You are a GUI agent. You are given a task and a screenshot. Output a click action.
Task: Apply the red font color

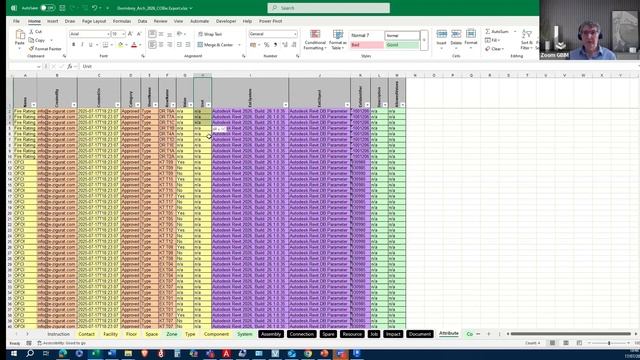(x=134, y=45)
